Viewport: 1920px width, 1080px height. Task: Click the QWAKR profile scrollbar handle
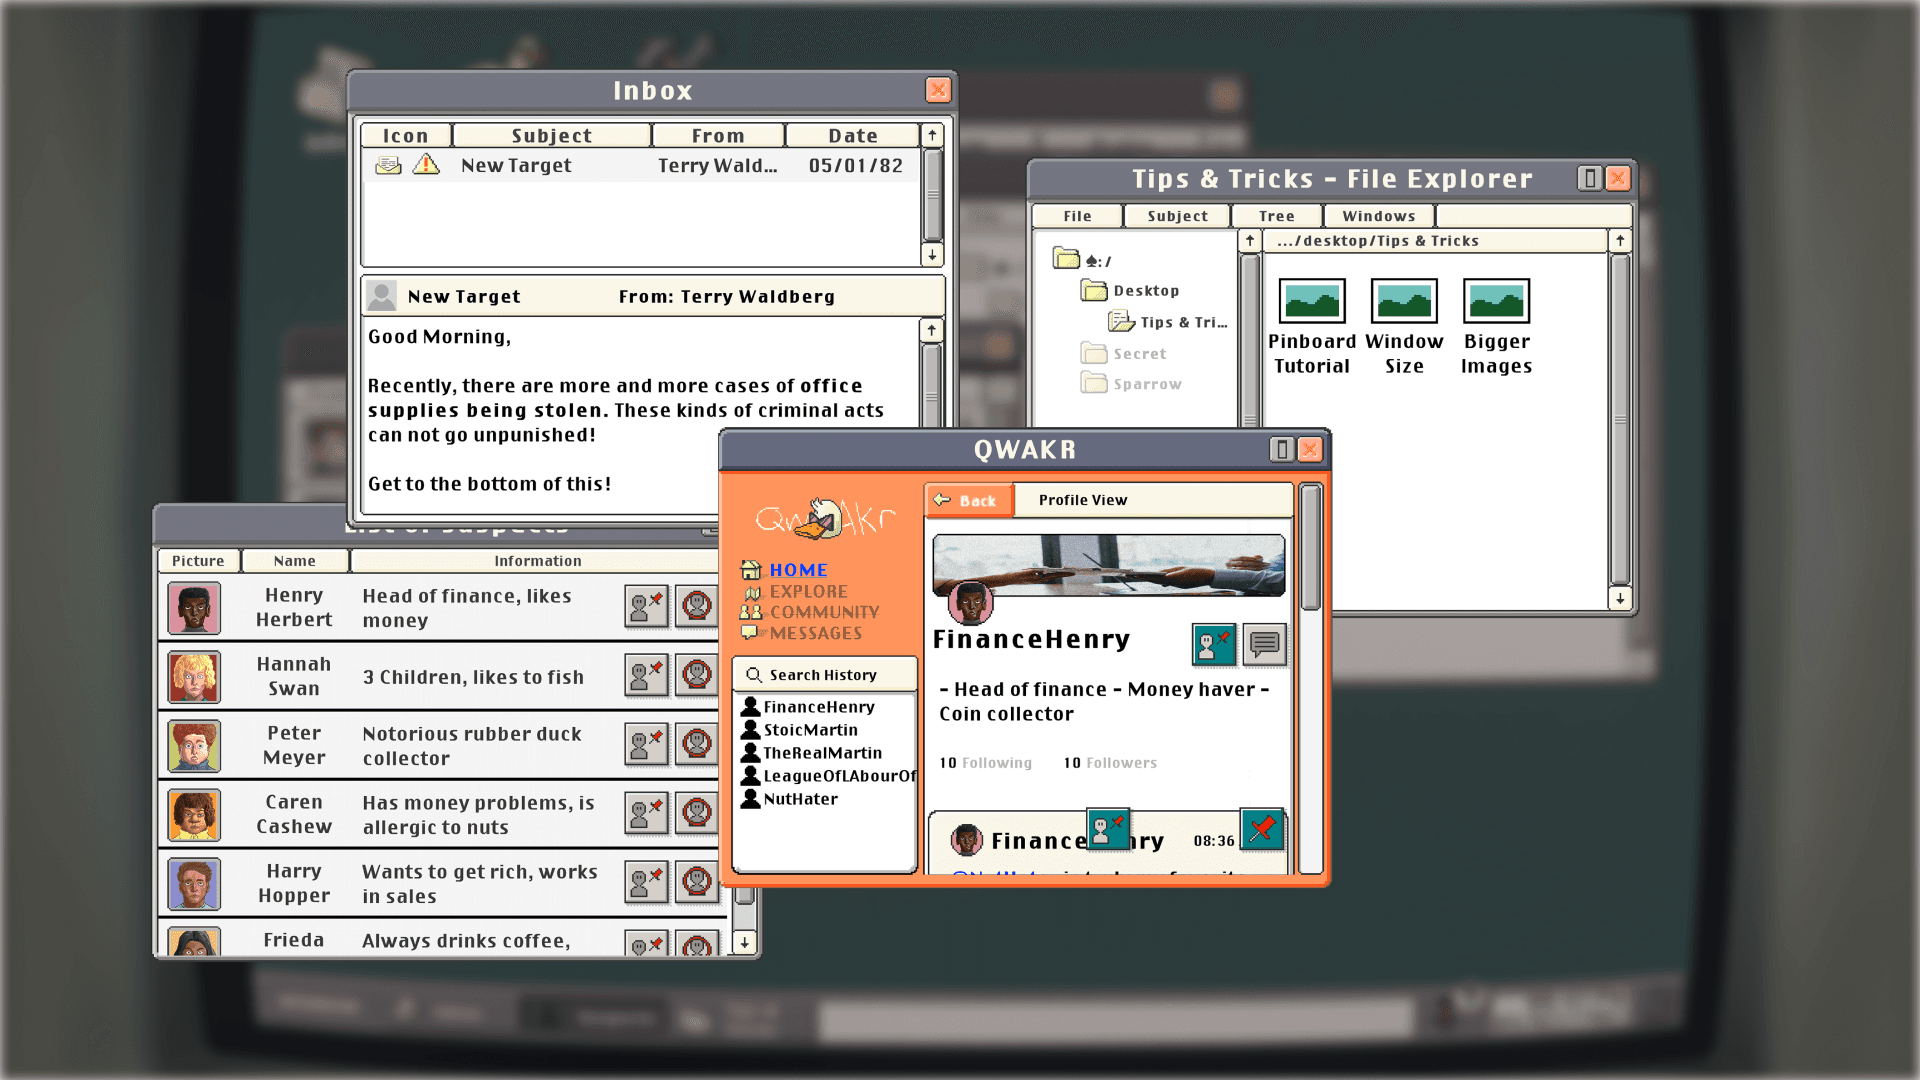pos(1310,547)
